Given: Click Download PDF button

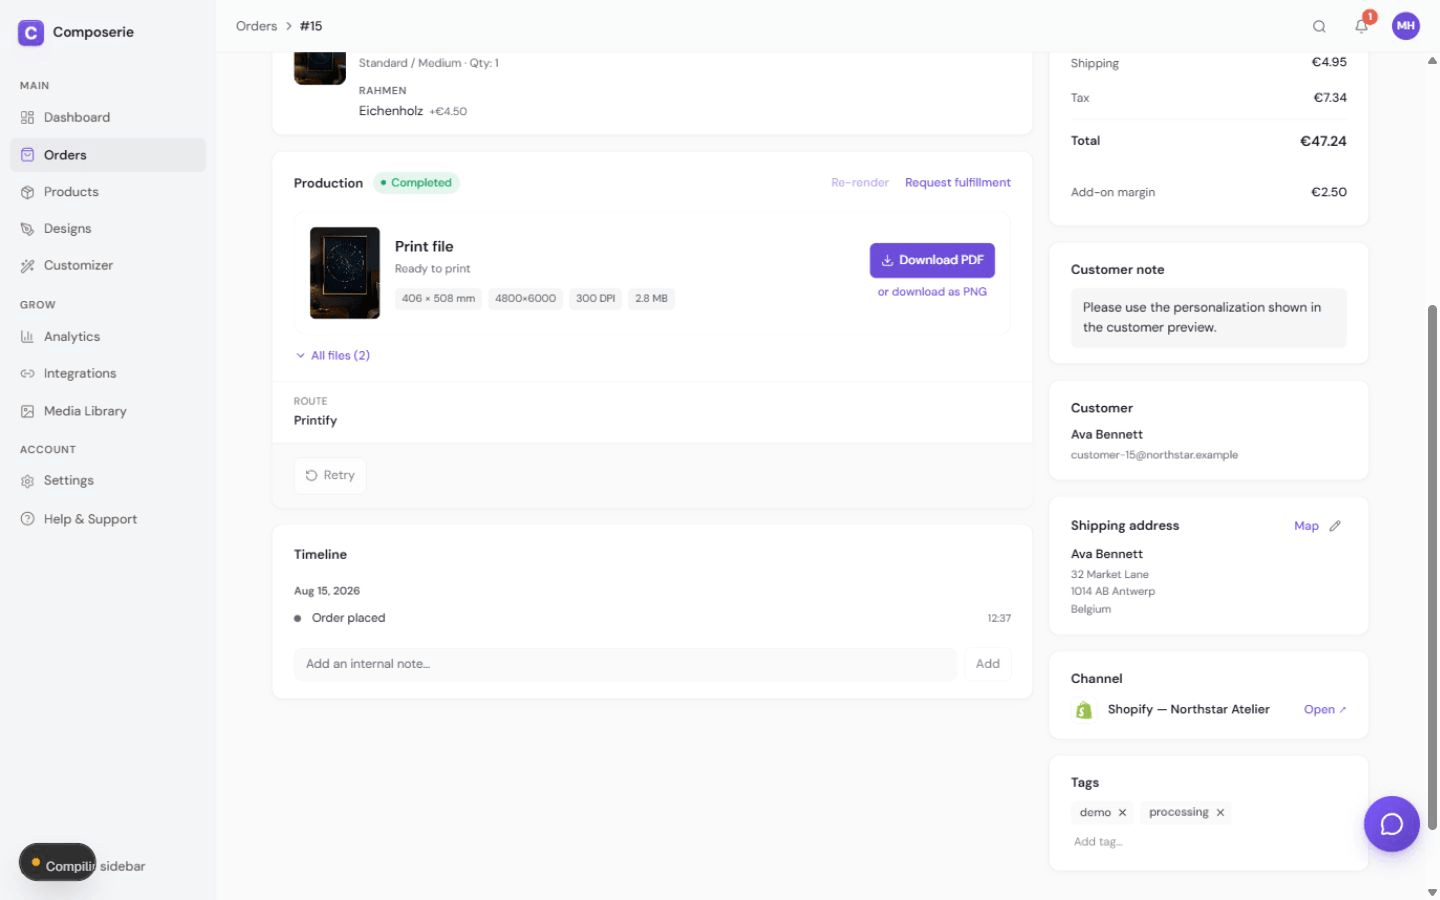Looking at the screenshot, I should point(932,260).
